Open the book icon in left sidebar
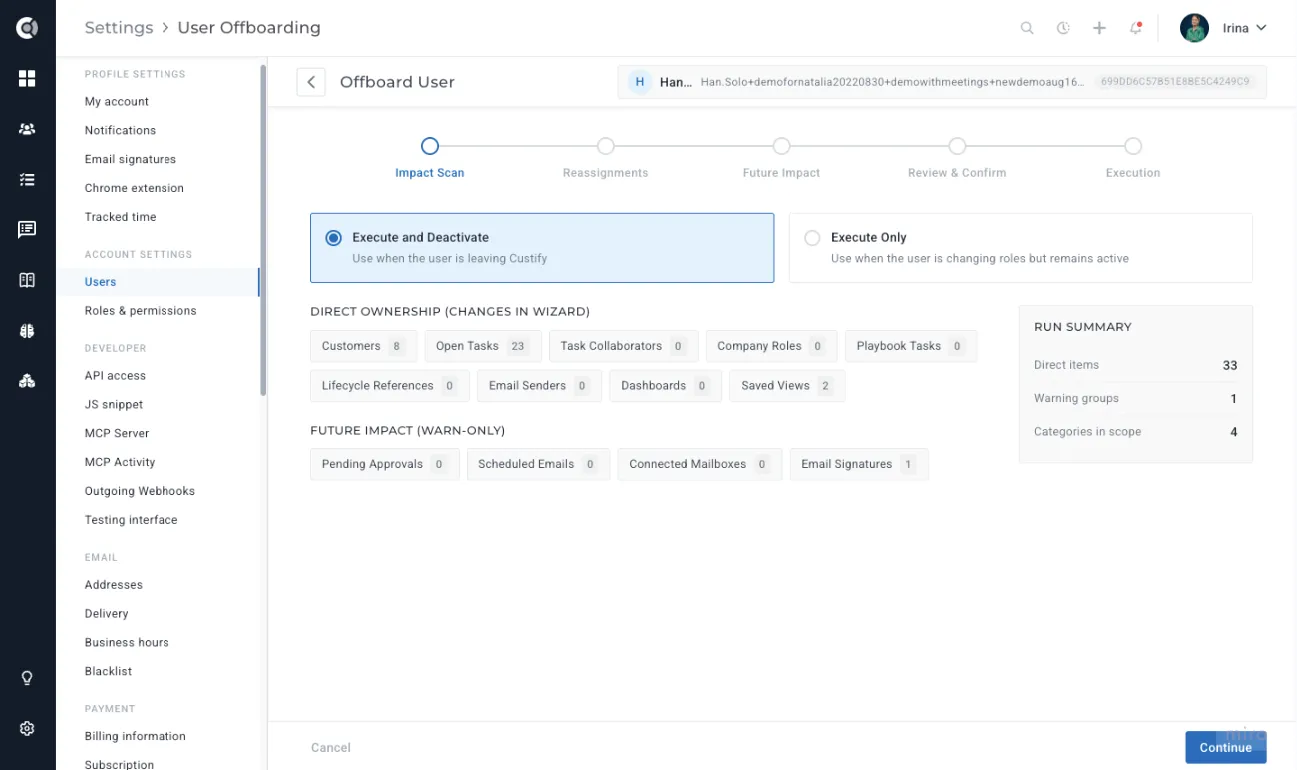 [27, 280]
